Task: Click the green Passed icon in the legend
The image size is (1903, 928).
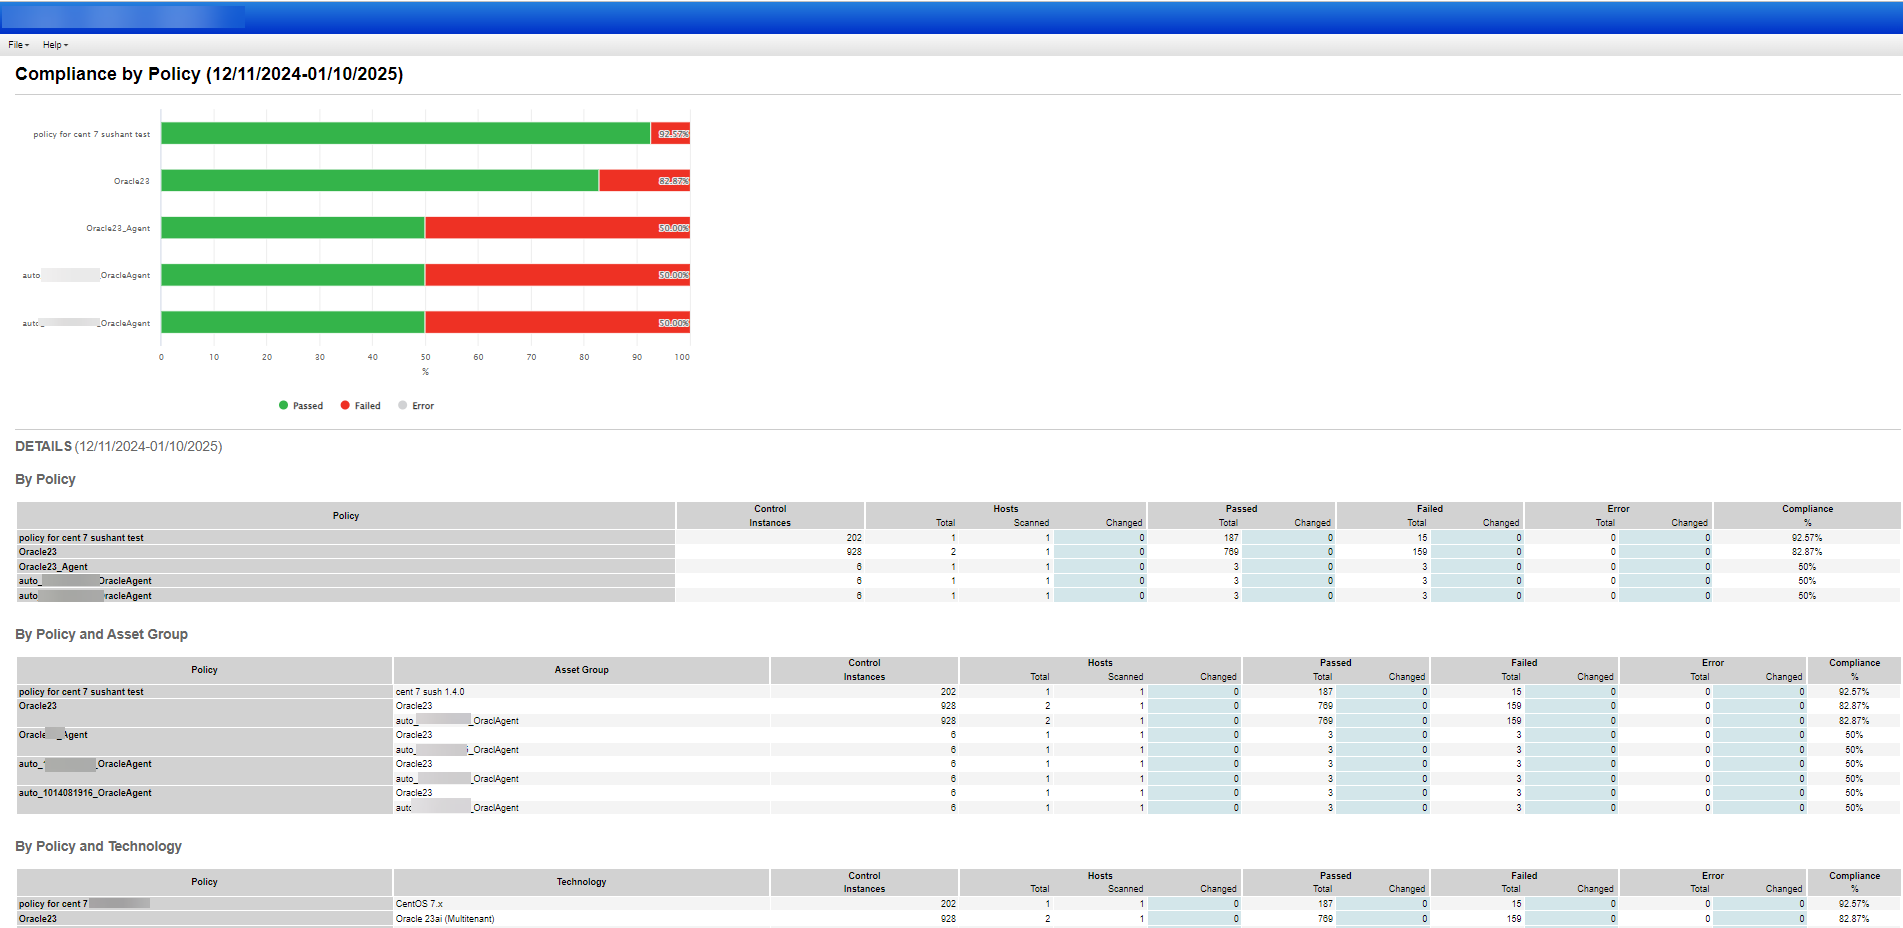Action: 284,405
